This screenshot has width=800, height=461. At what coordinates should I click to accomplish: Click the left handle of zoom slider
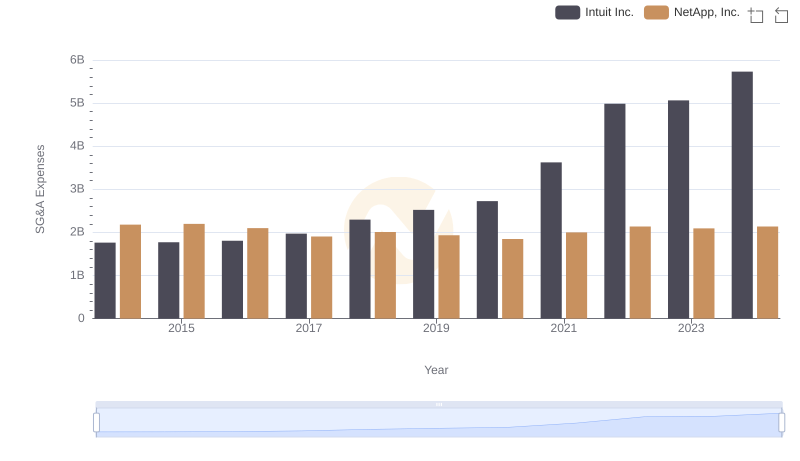[96, 423]
